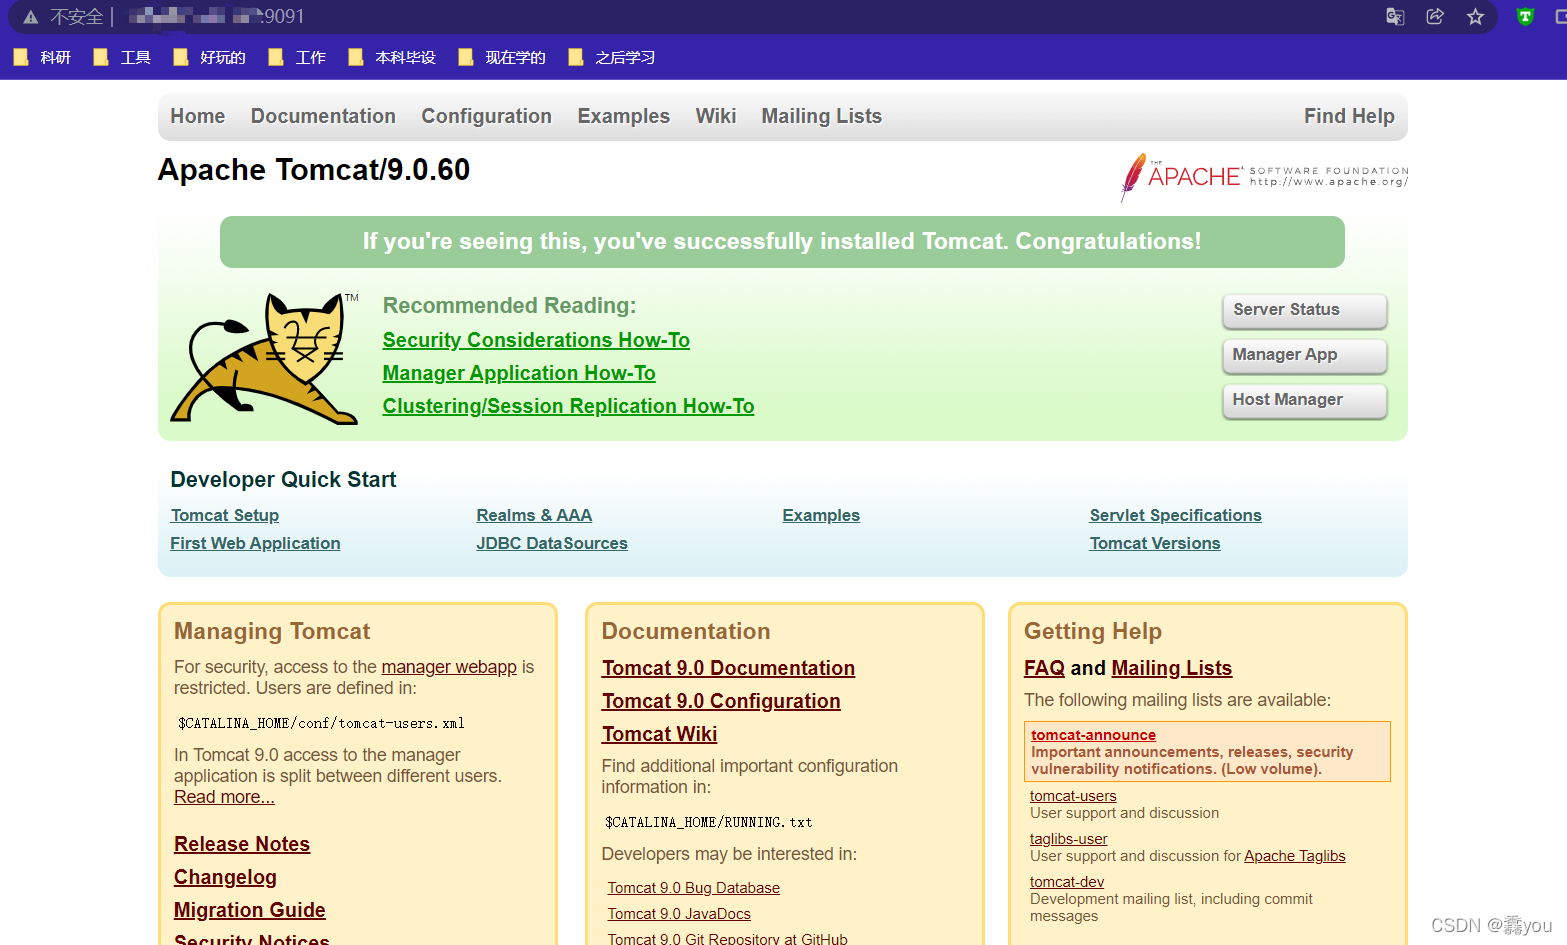Open Tomcat 9.0 Configuration link
Screen dimensions: 1567x945
point(721,701)
